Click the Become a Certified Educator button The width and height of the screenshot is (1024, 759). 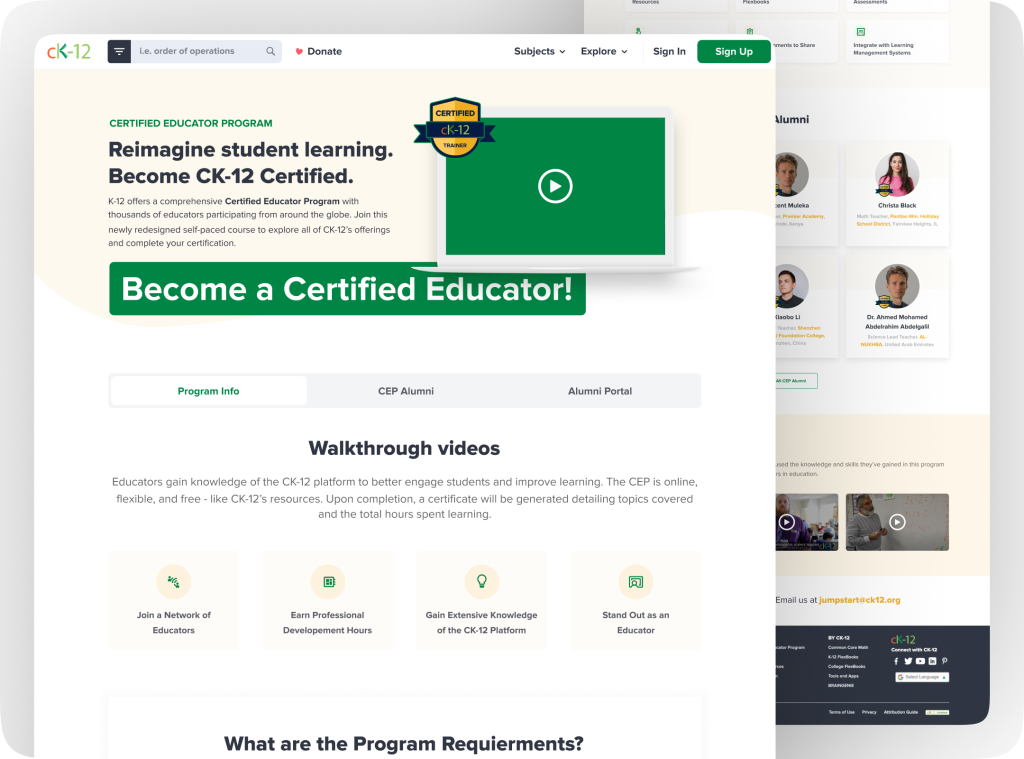point(347,289)
